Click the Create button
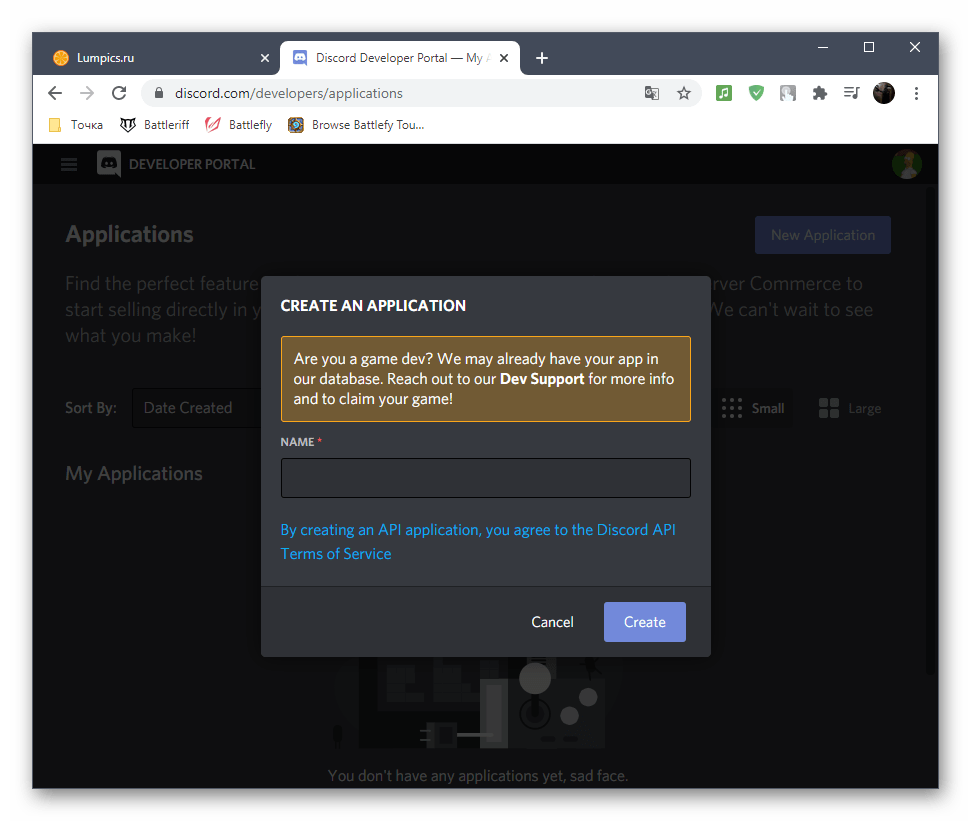 [645, 622]
